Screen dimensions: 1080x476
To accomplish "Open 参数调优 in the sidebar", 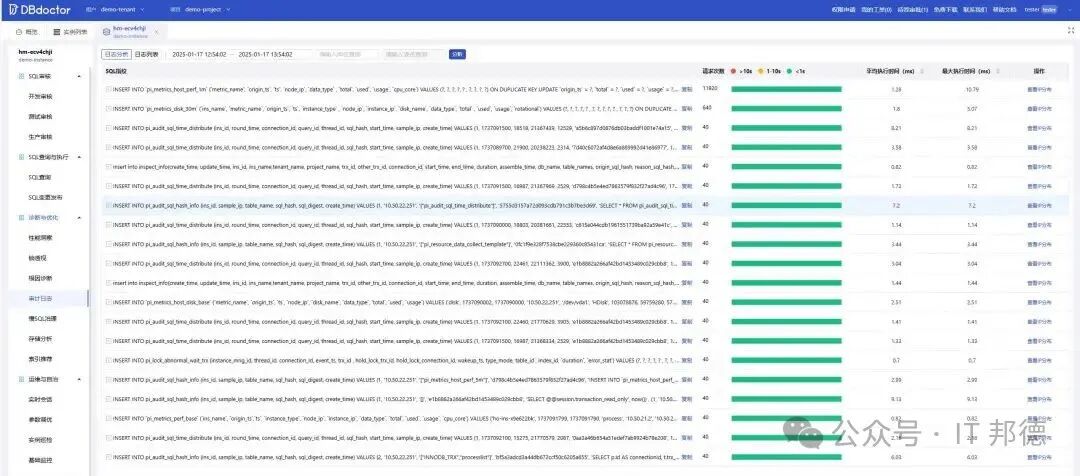I will coord(40,420).
